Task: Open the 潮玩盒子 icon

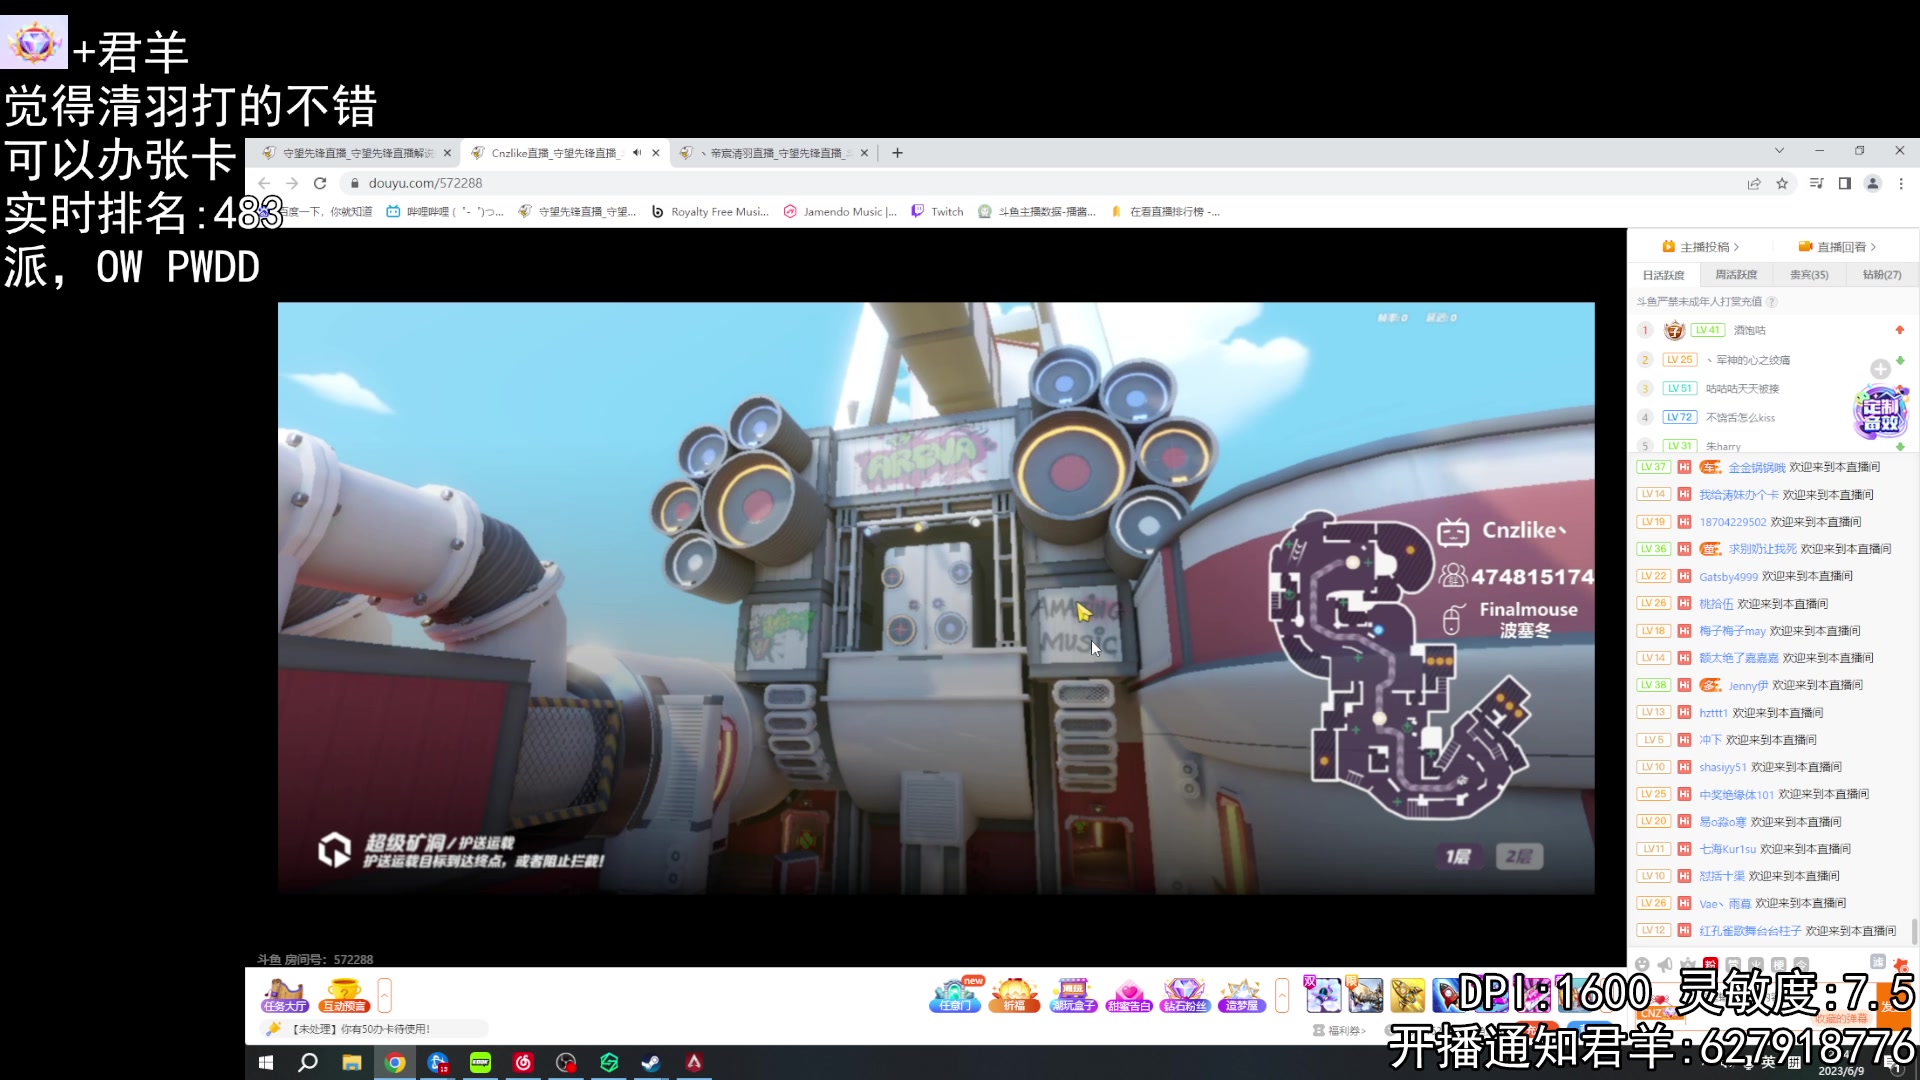Action: [1073, 996]
